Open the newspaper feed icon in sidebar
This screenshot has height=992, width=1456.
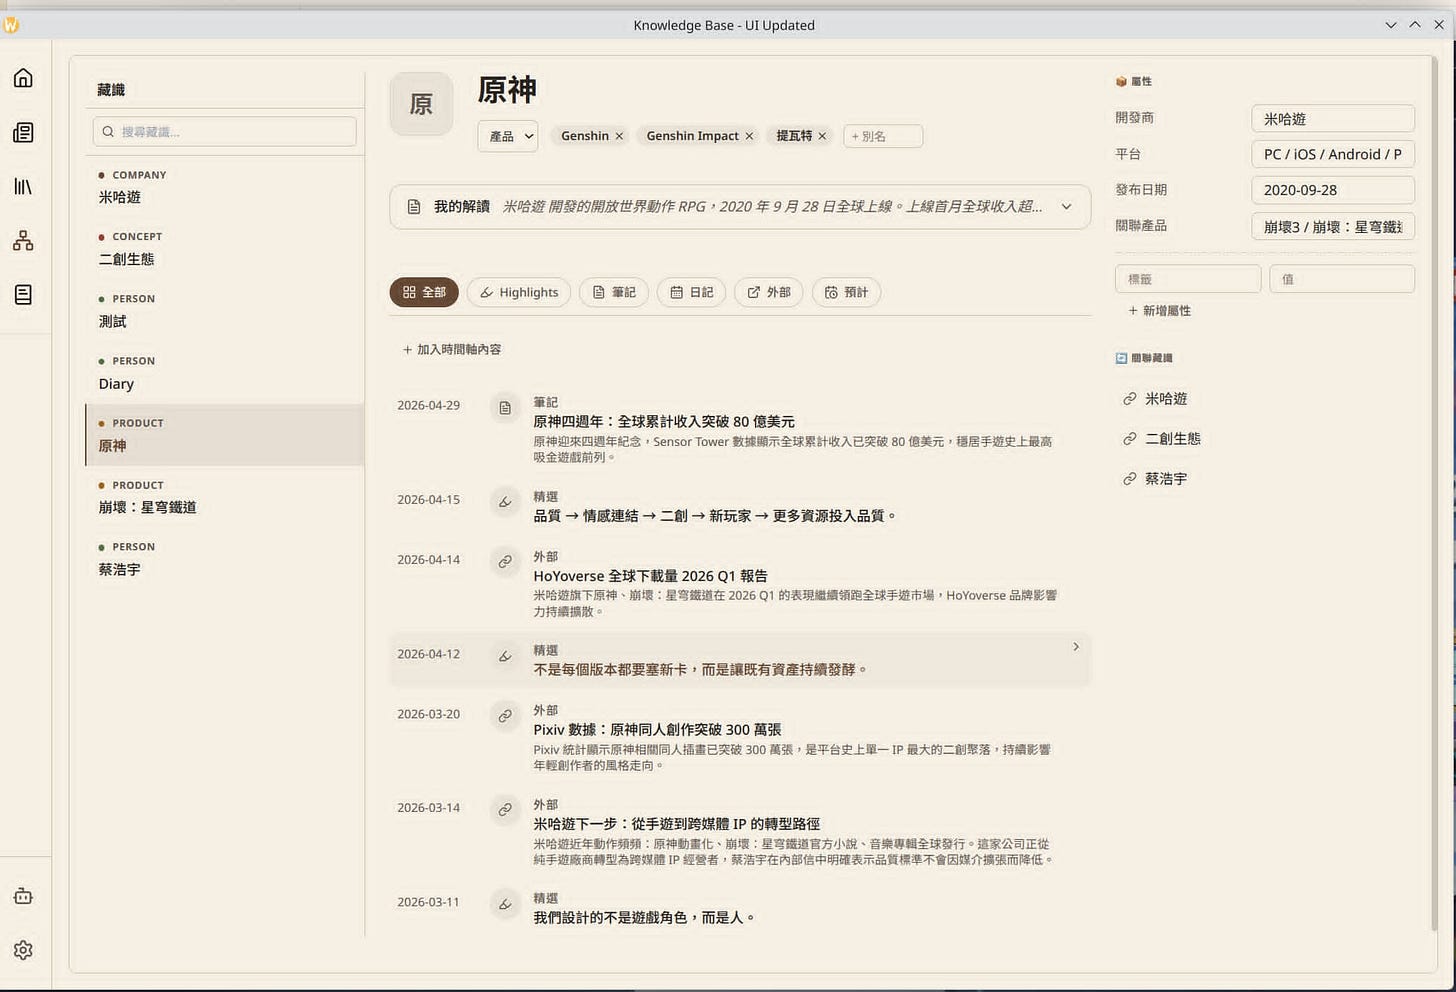click(x=23, y=132)
